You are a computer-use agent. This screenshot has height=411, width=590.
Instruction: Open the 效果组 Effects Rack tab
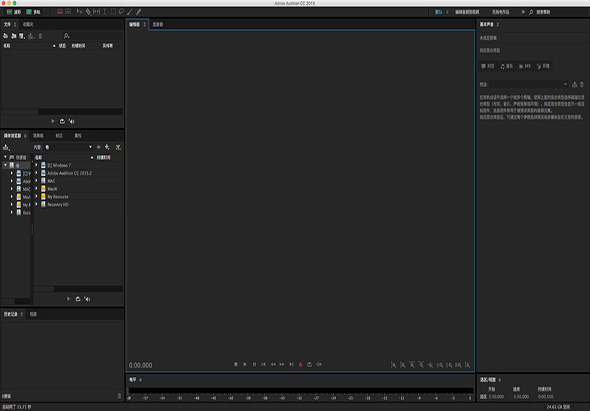coord(38,135)
